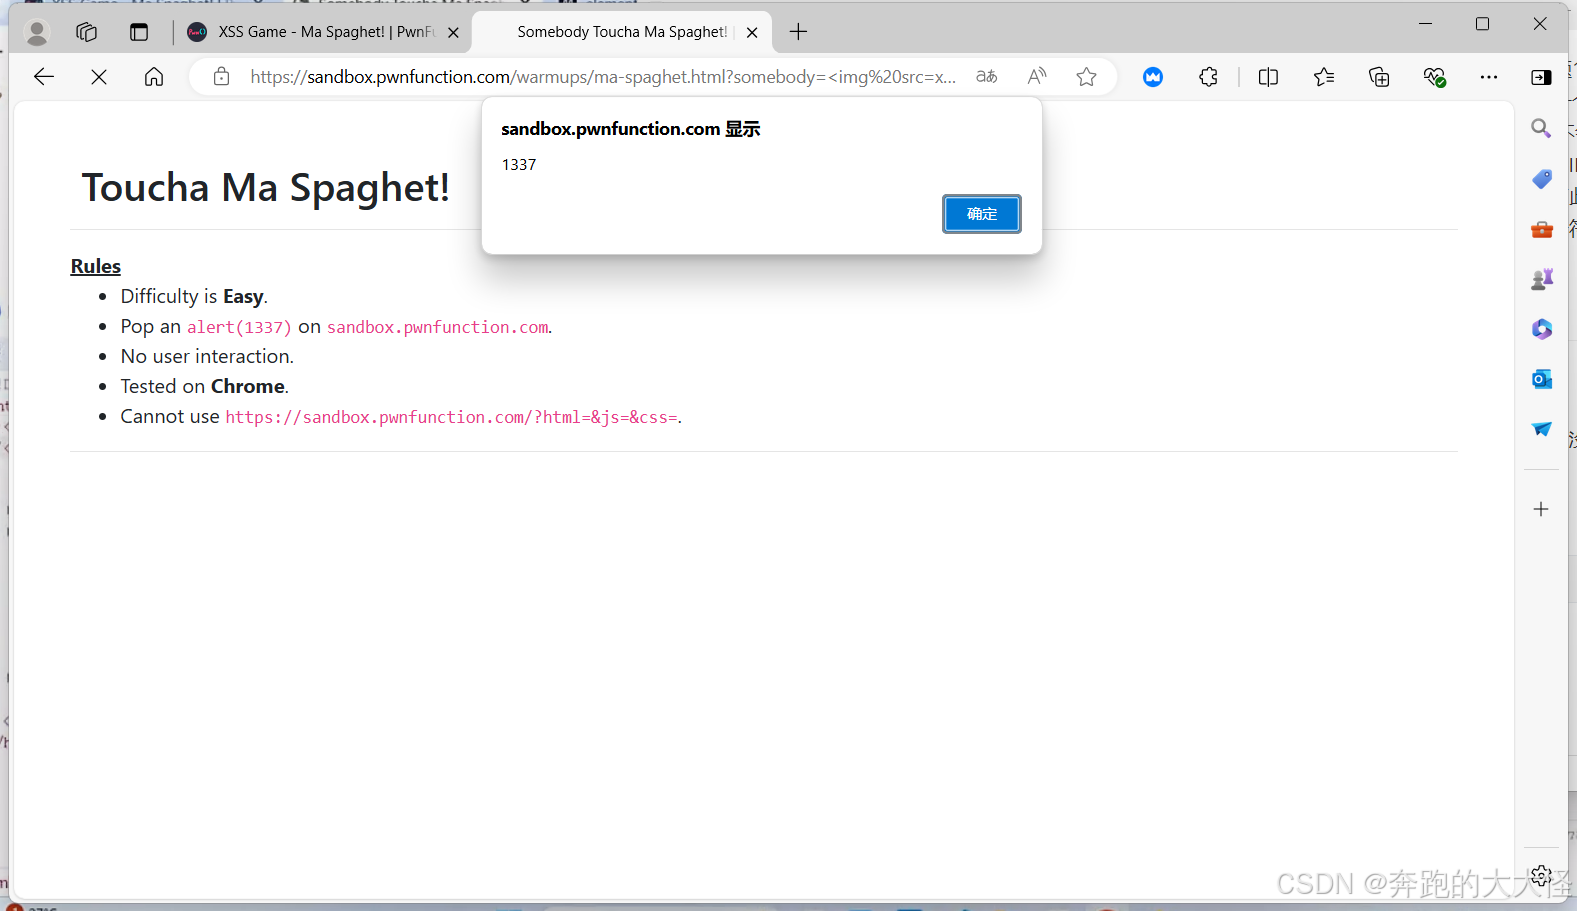Image resolution: width=1577 pixels, height=911 pixels.
Task: Start Read Aloud
Action: coord(1037,77)
